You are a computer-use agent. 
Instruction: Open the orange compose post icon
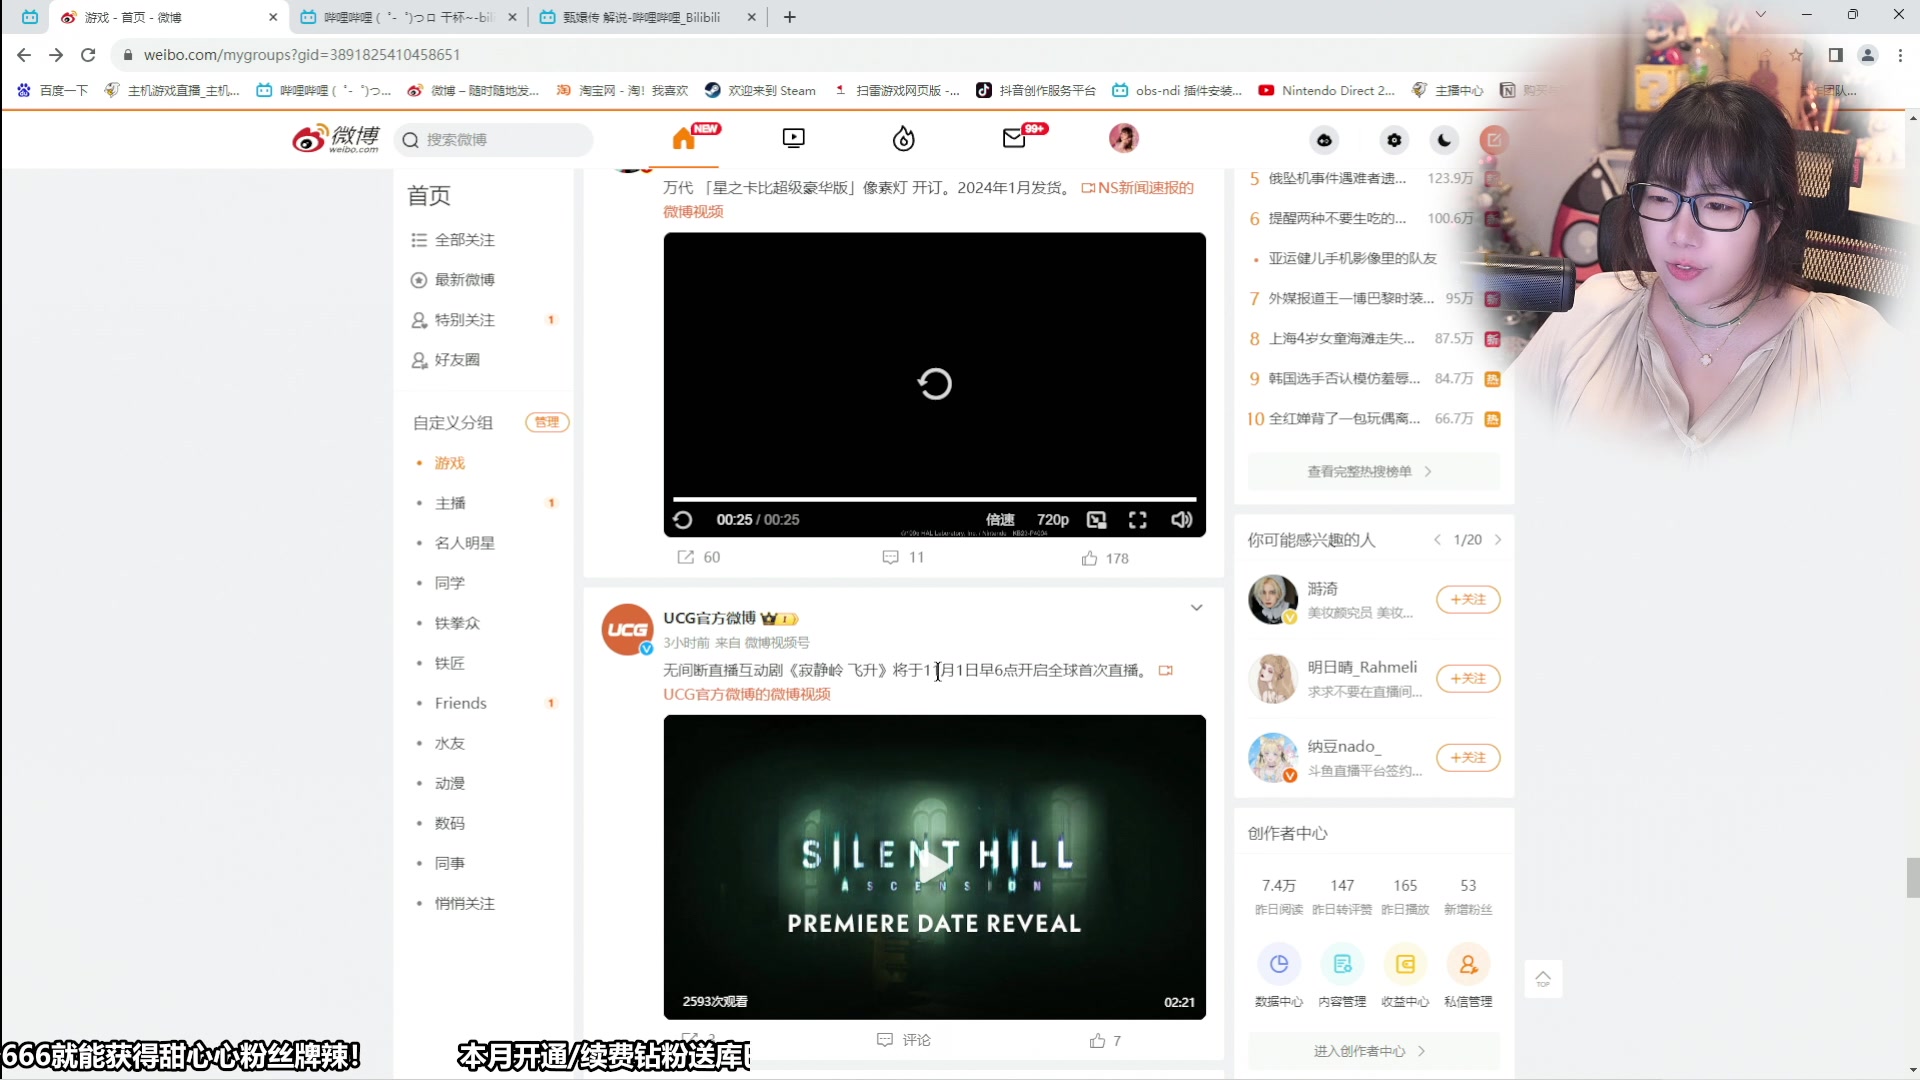click(1493, 140)
